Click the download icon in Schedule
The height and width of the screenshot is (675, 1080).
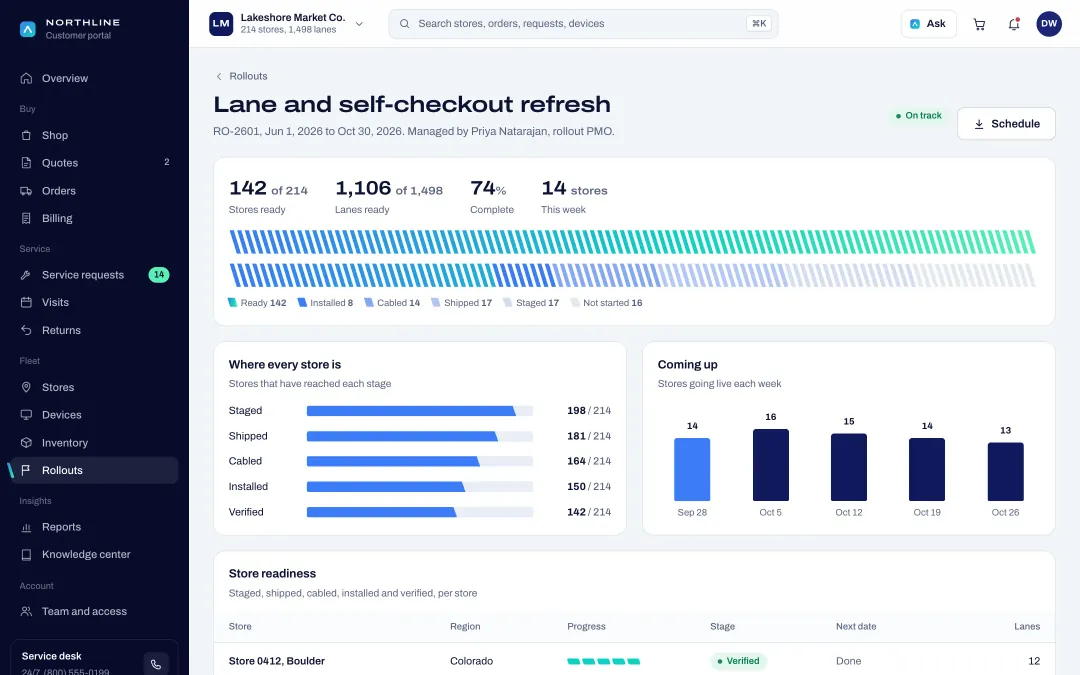click(979, 124)
